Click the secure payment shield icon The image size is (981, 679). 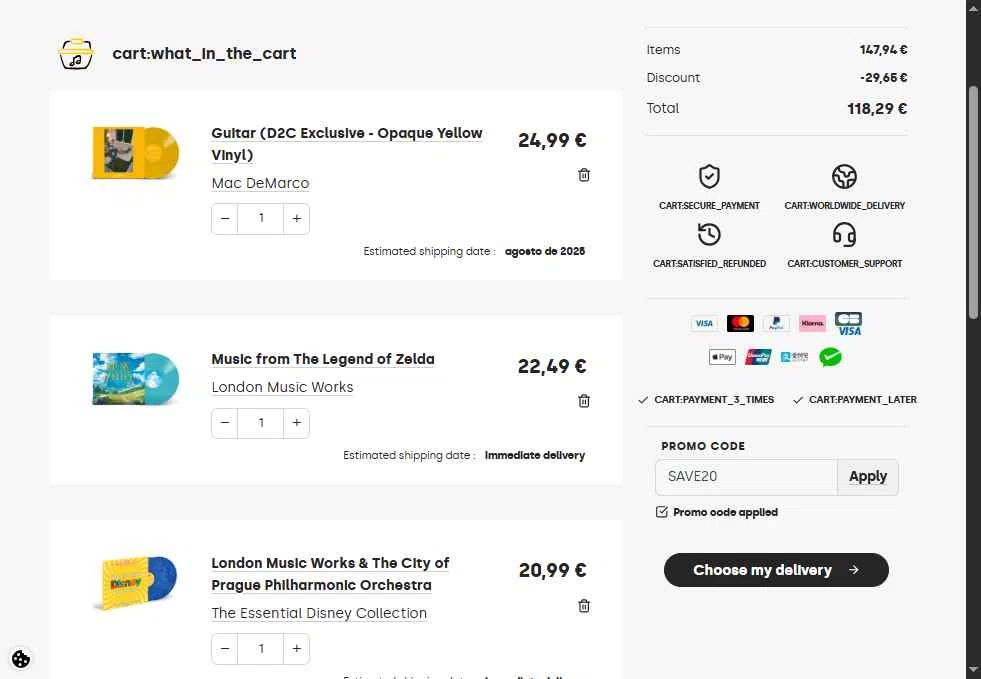709,176
